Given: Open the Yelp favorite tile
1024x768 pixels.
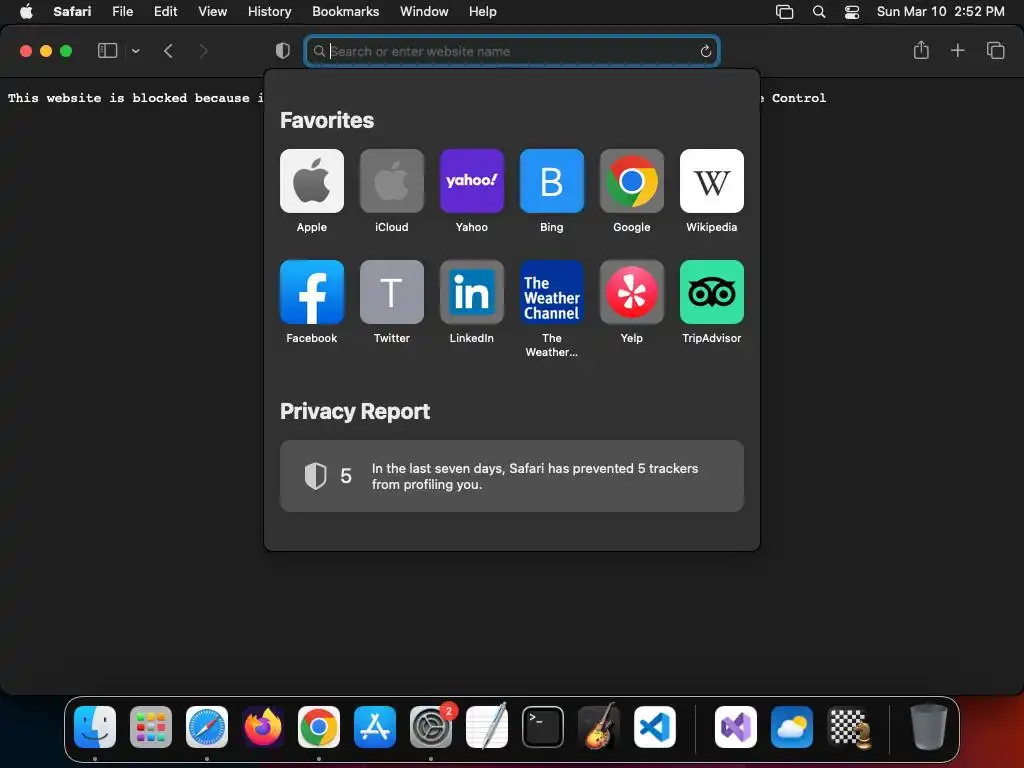Looking at the screenshot, I should 632,292.
